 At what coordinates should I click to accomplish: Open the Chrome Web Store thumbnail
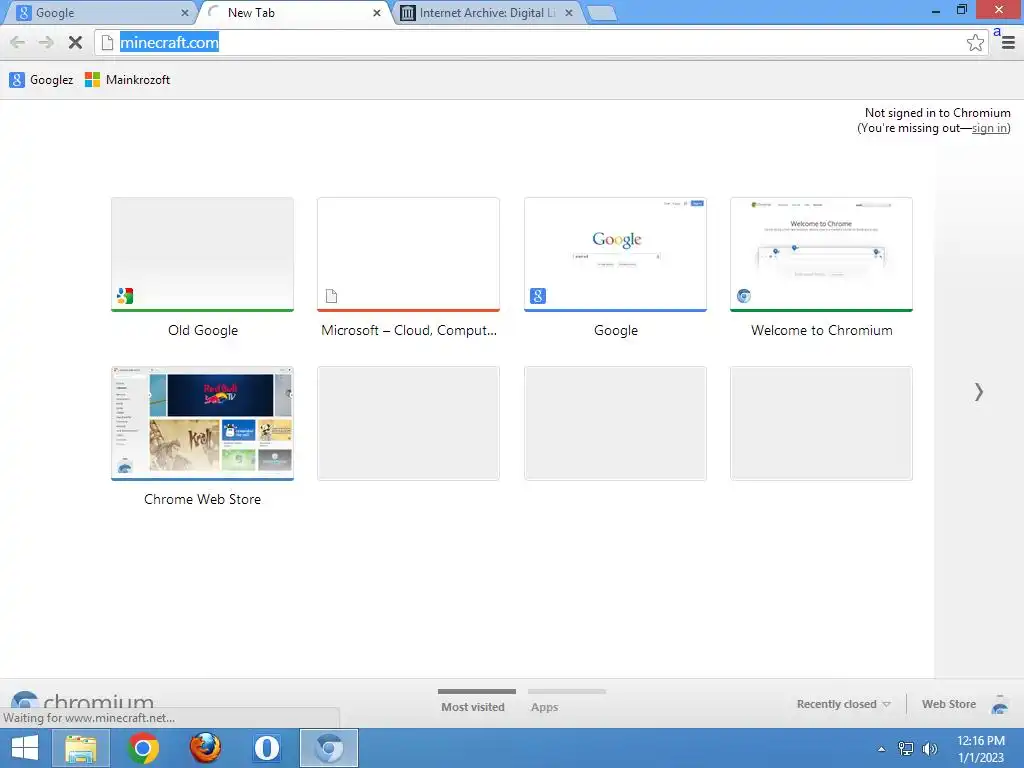pos(202,423)
